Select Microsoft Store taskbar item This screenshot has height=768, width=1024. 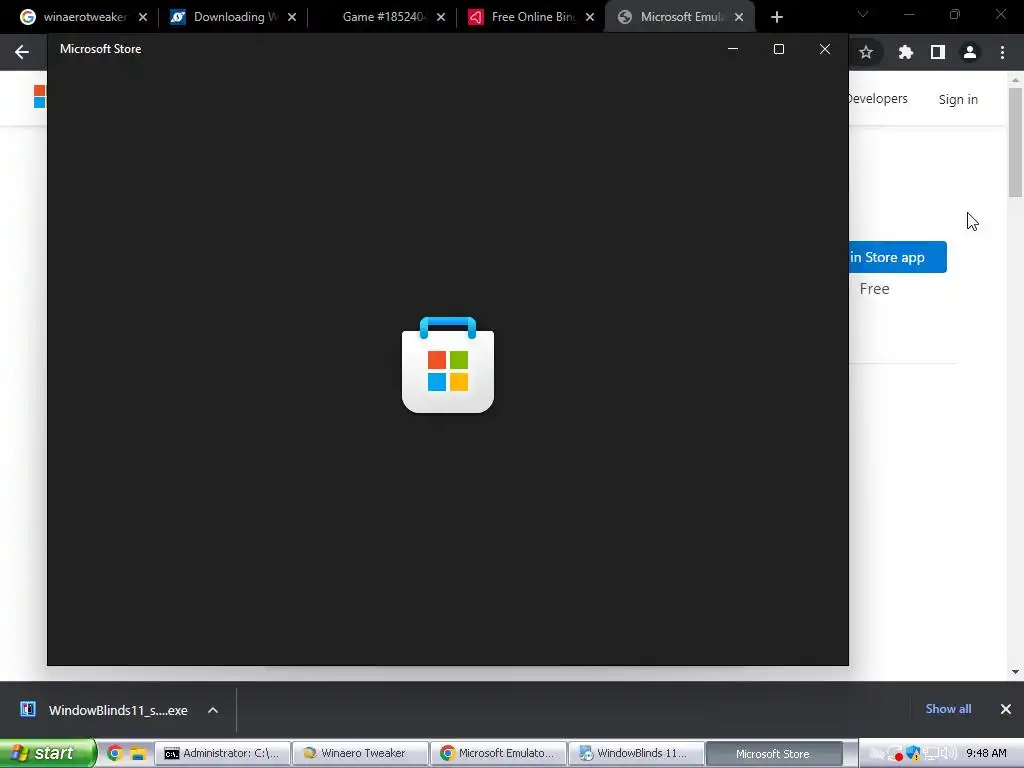click(774, 753)
